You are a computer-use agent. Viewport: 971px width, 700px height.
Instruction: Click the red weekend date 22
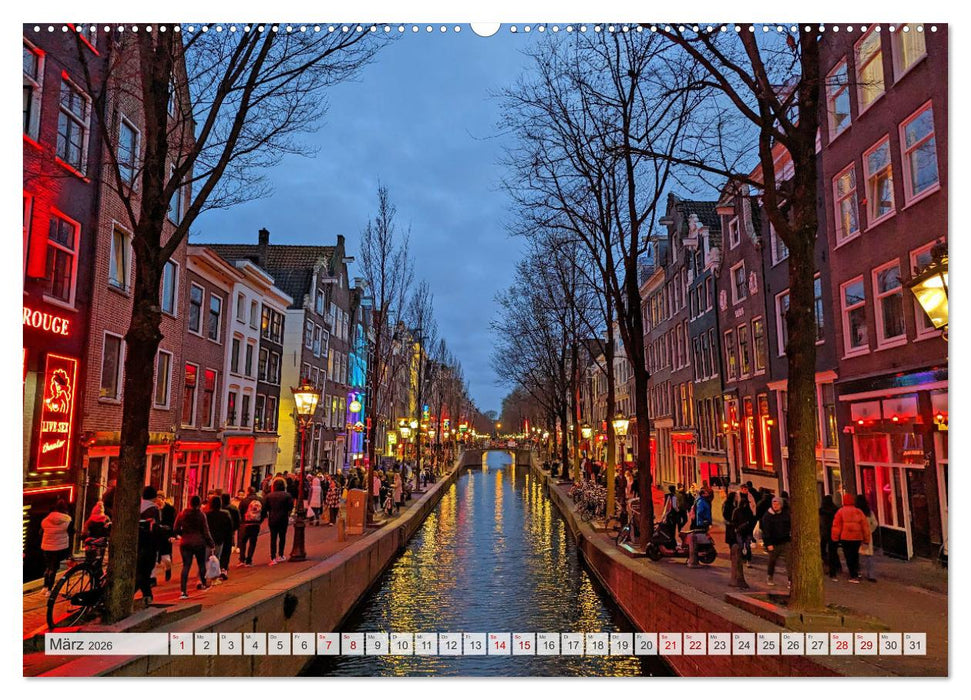[x=694, y=647]
